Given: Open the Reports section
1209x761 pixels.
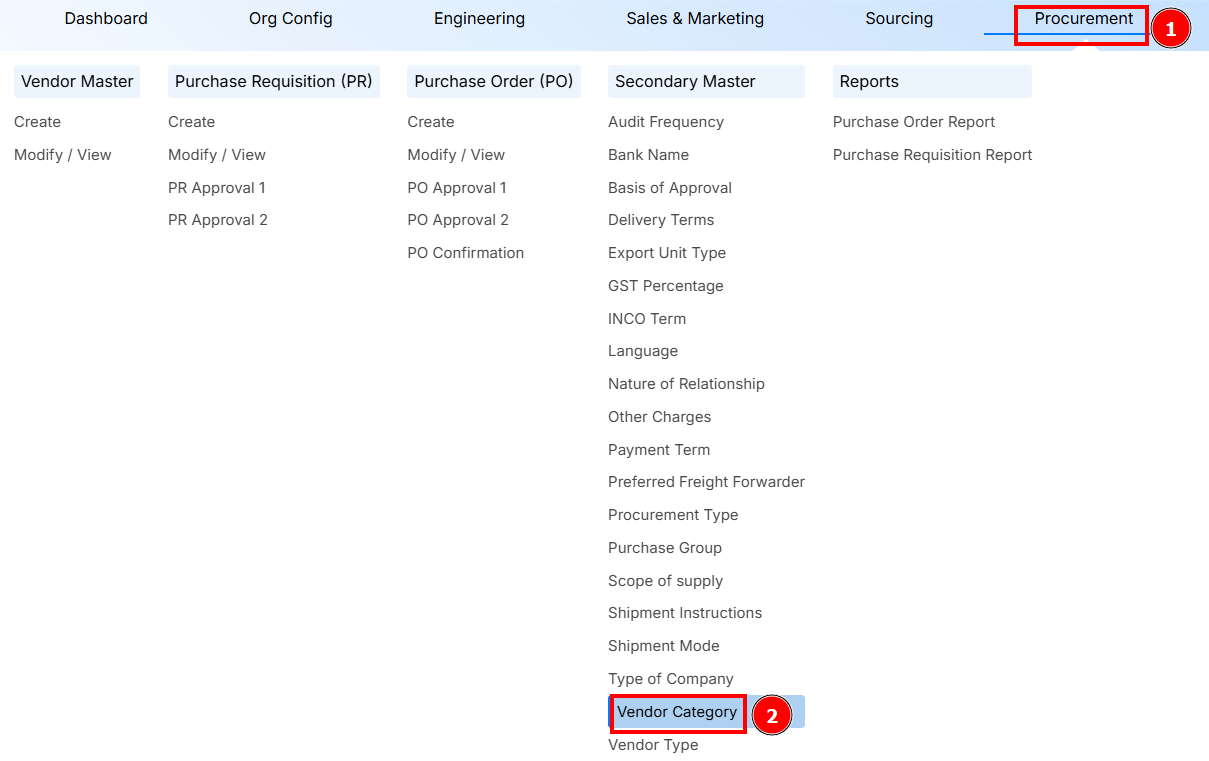Looking at the screenshot, I should pyautogui.click(x=866, y=81).
